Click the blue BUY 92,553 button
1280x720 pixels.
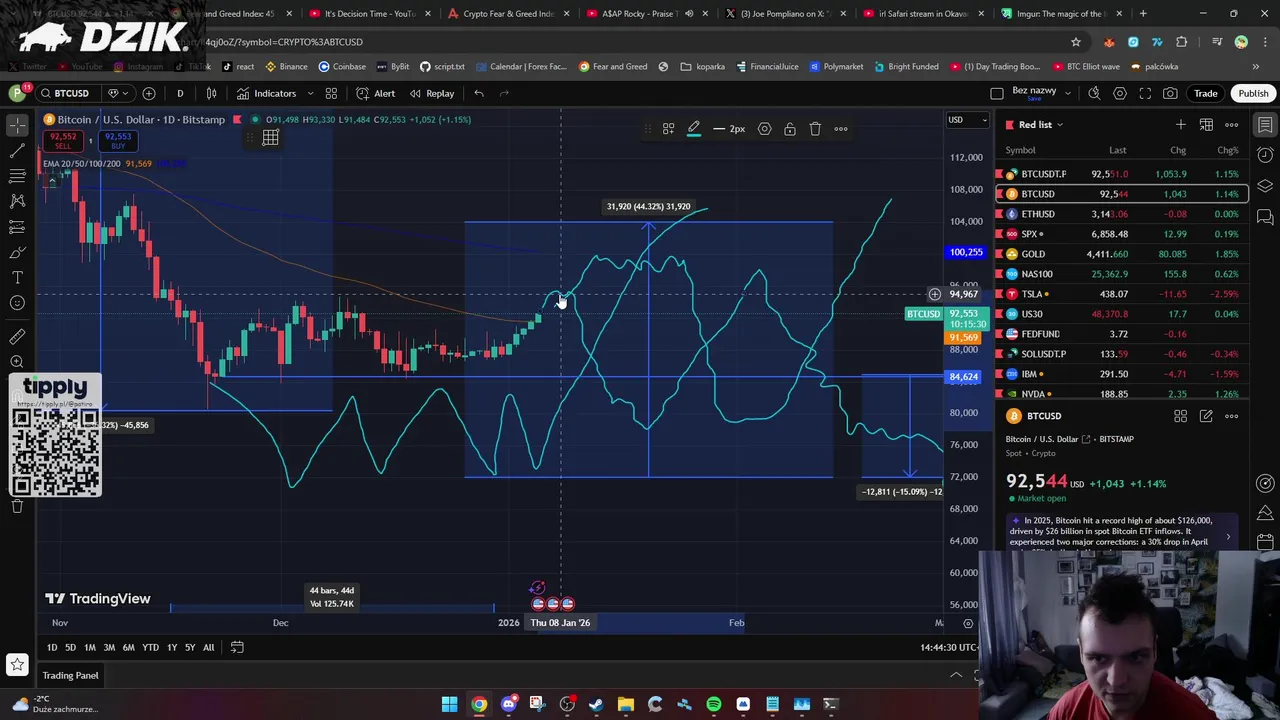(118, 140)
